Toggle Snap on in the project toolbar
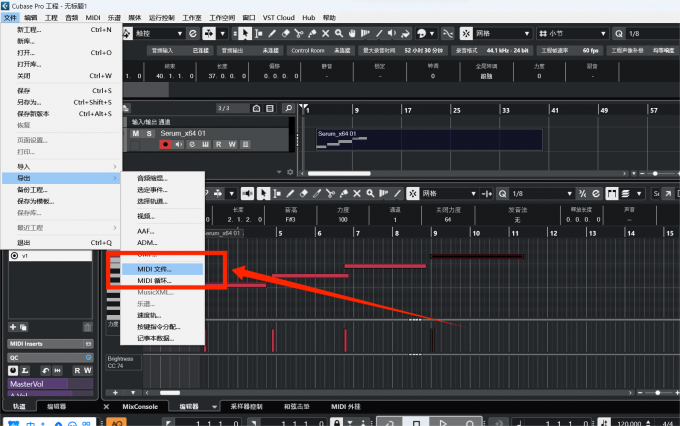Viewport: 680px width, 426px height. pos(466,33)
